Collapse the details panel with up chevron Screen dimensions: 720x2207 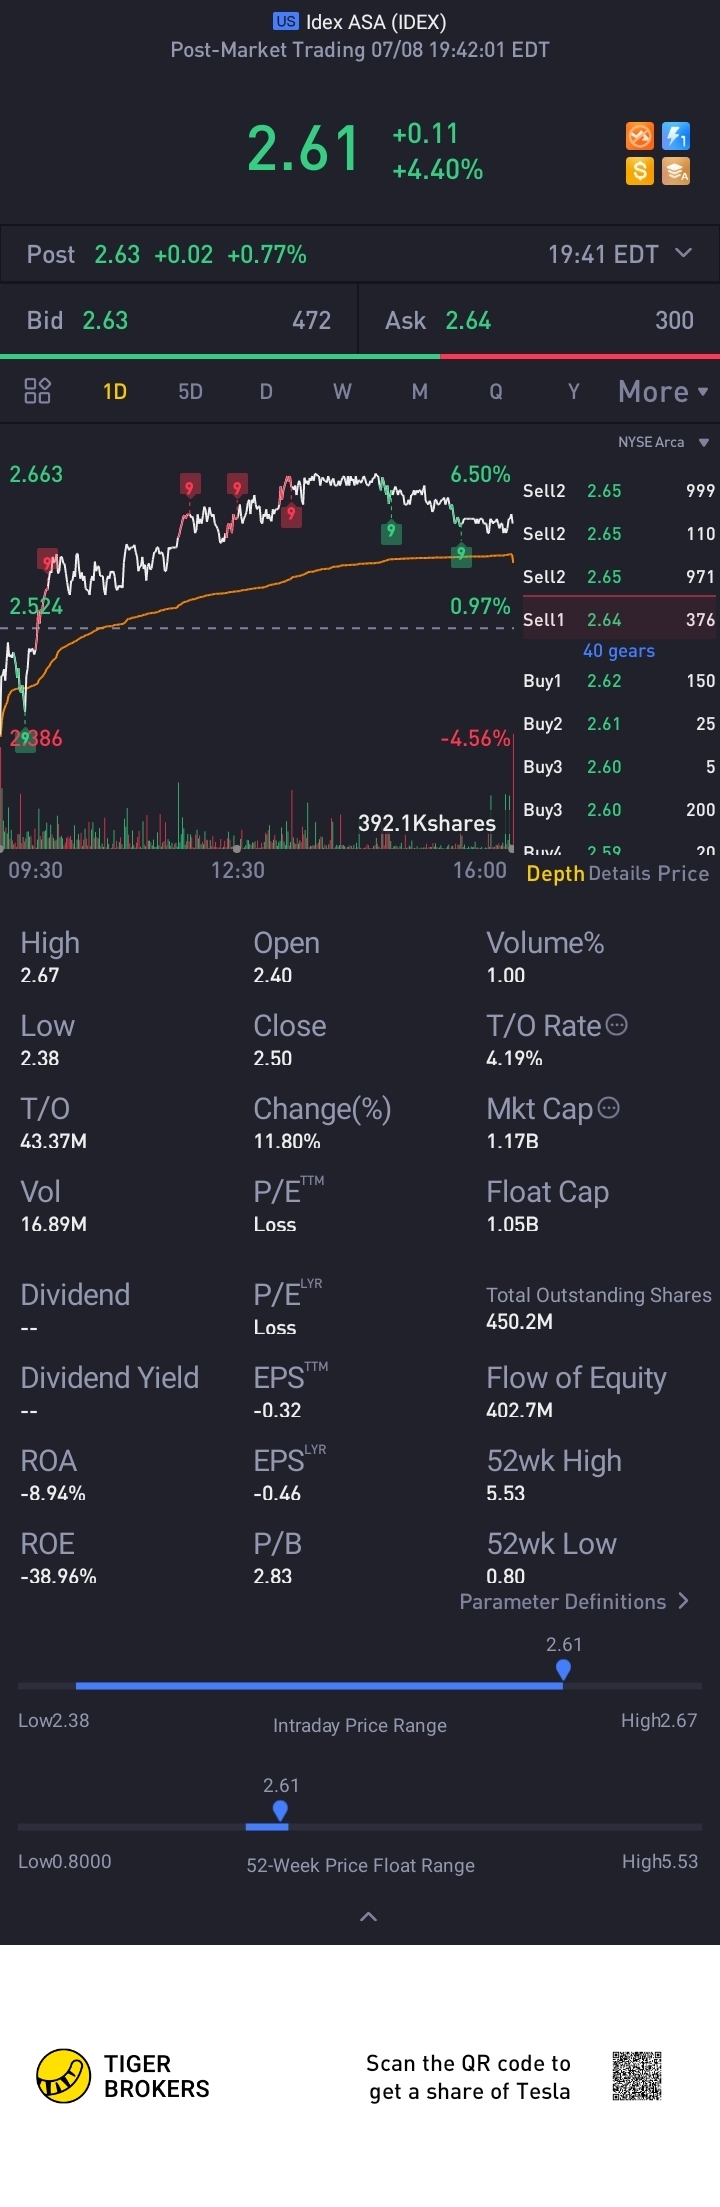click(x=368, y=1917)
